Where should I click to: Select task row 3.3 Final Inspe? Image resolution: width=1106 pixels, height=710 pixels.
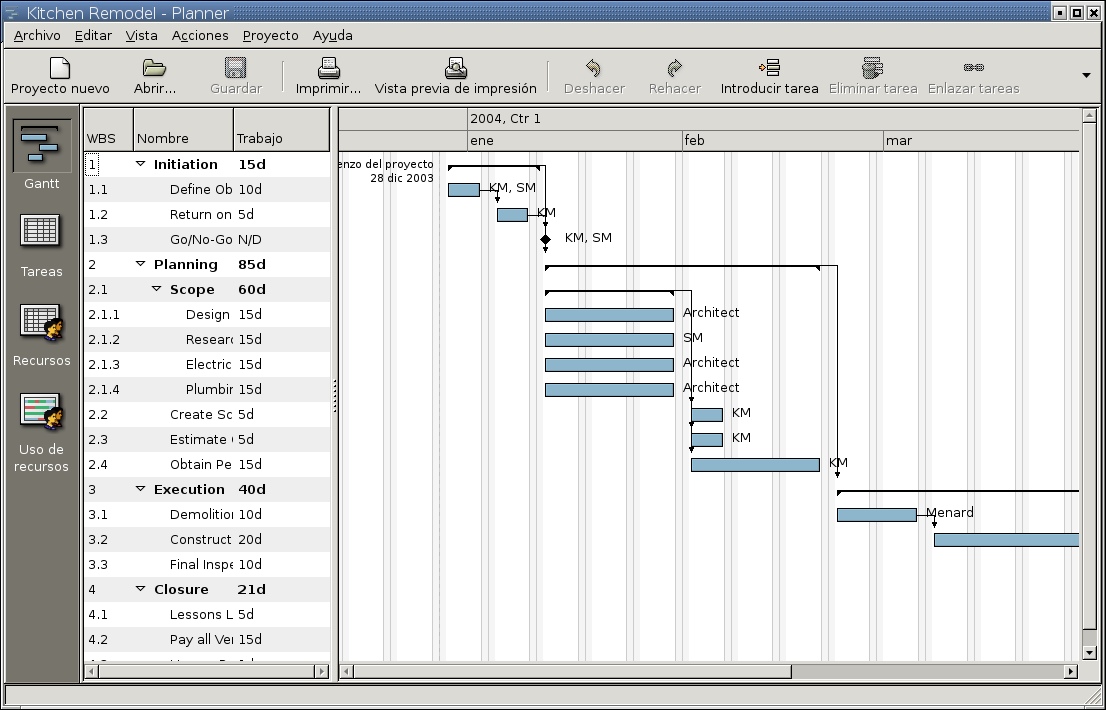coord(207,565)
